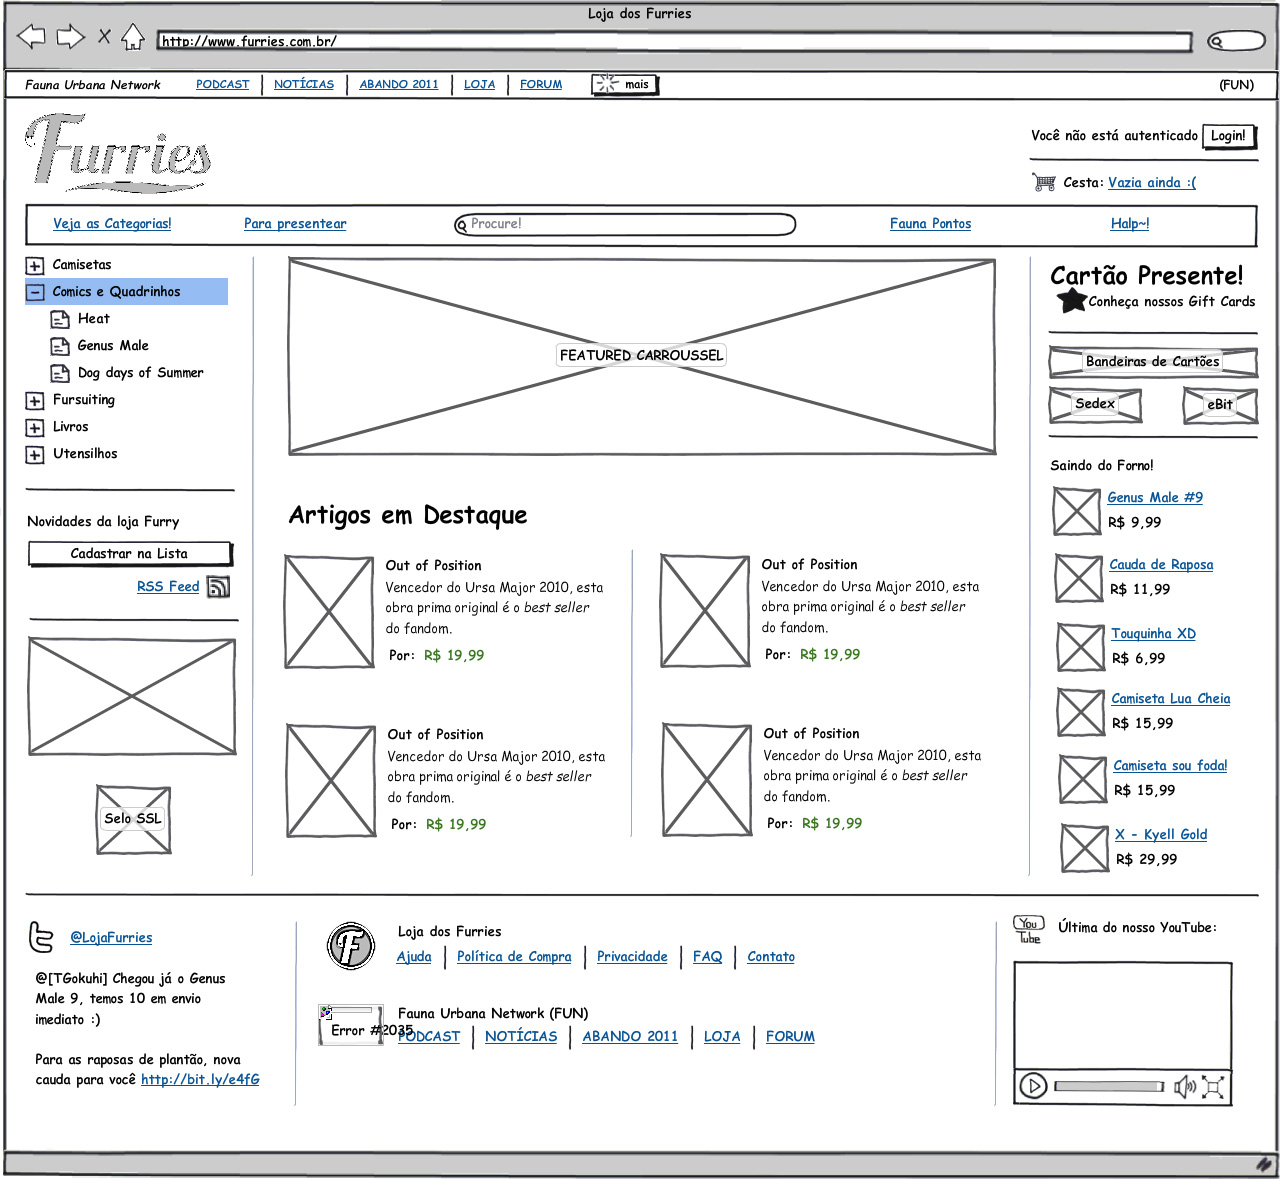Expand the Livros category
Screen dimensions: 1280x1179
click(35, 428)
